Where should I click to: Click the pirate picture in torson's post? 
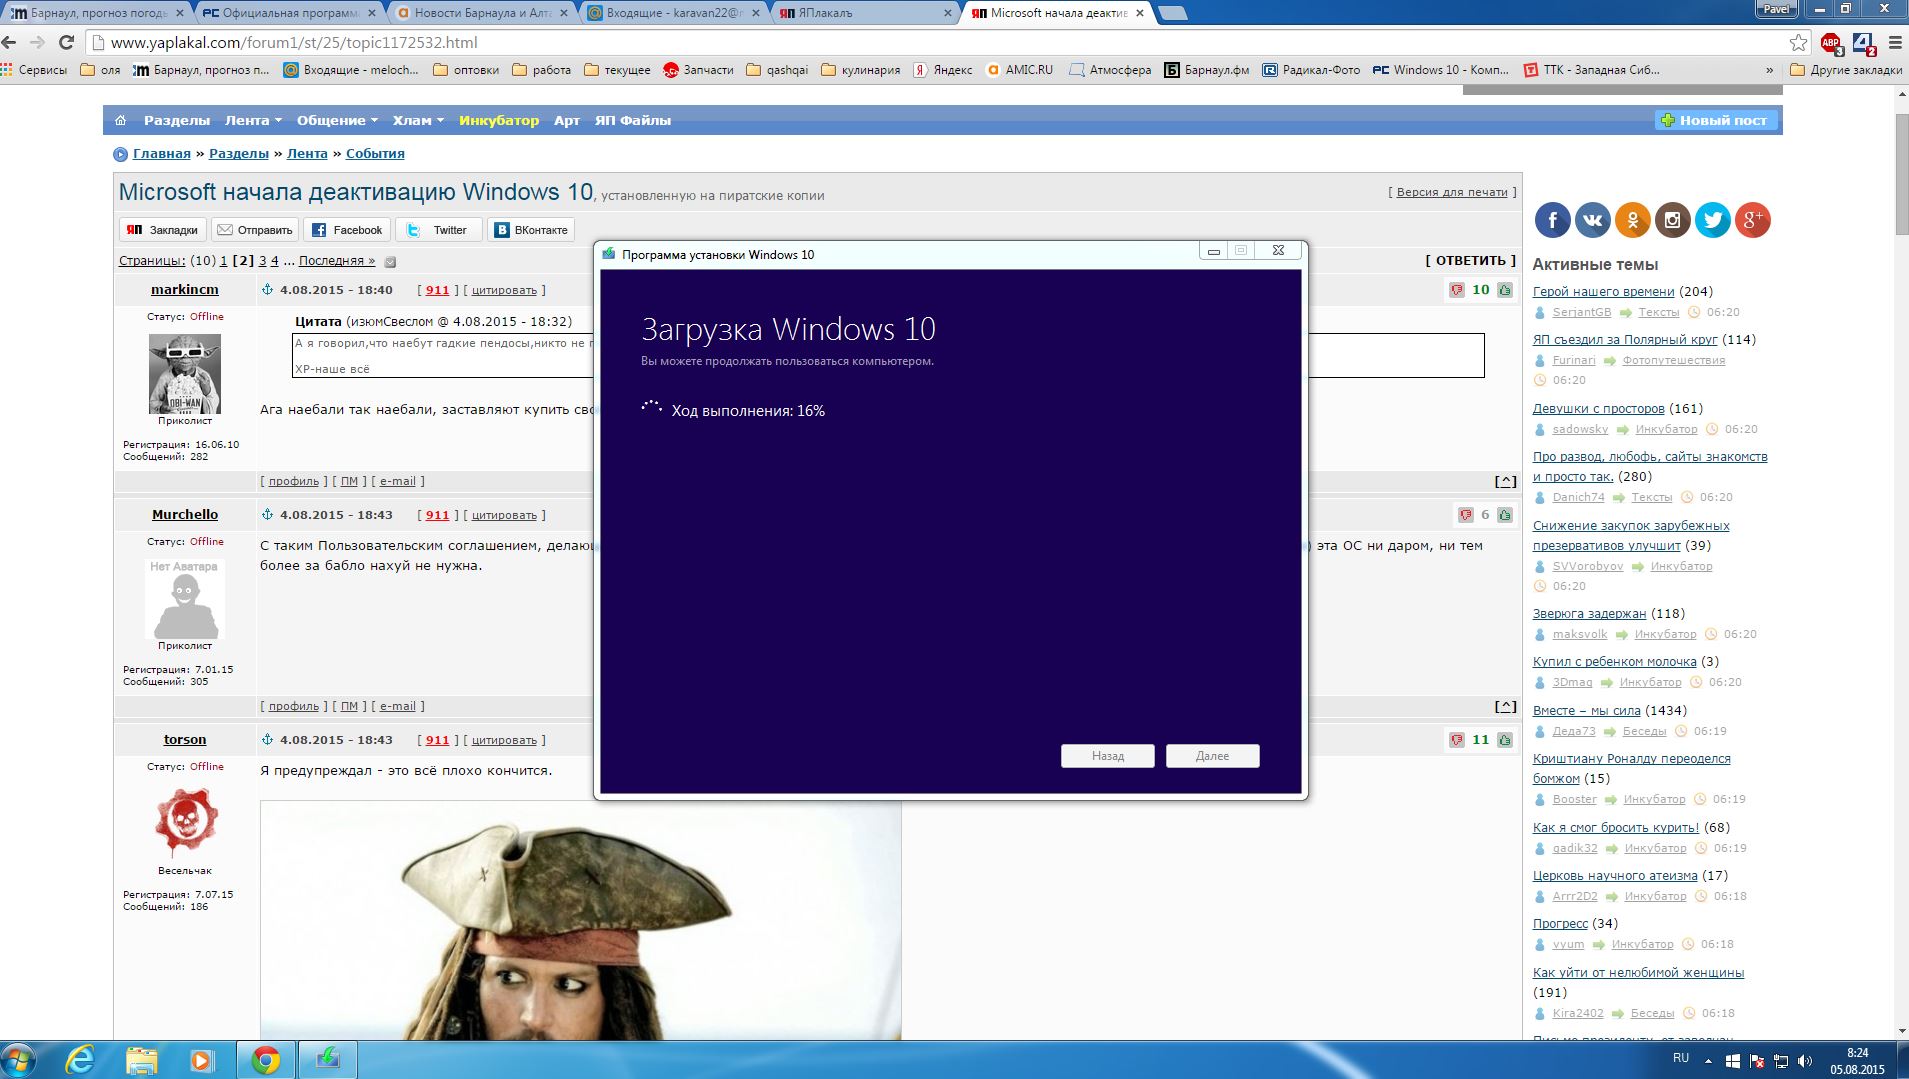pos(580,920)
